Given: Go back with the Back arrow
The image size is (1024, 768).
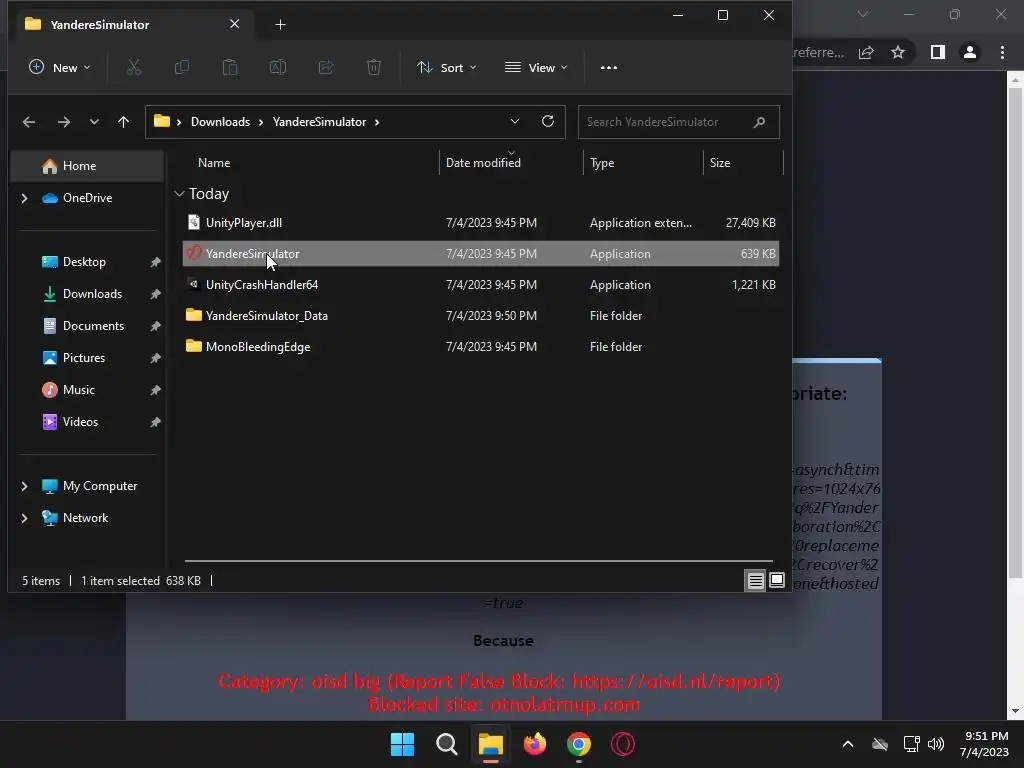Looking at the screenshot, I should [x=29, y=122].
